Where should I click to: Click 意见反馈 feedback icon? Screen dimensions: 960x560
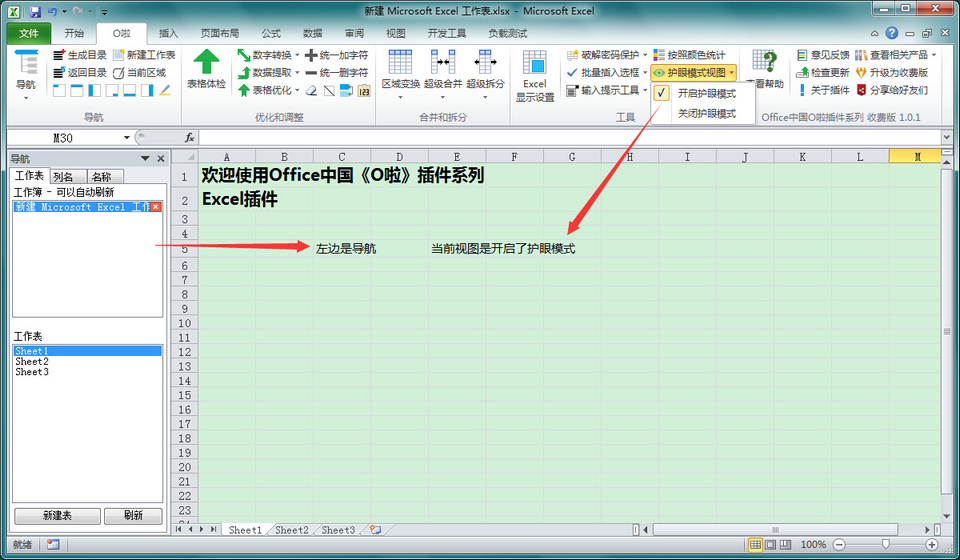click(802, 55)
